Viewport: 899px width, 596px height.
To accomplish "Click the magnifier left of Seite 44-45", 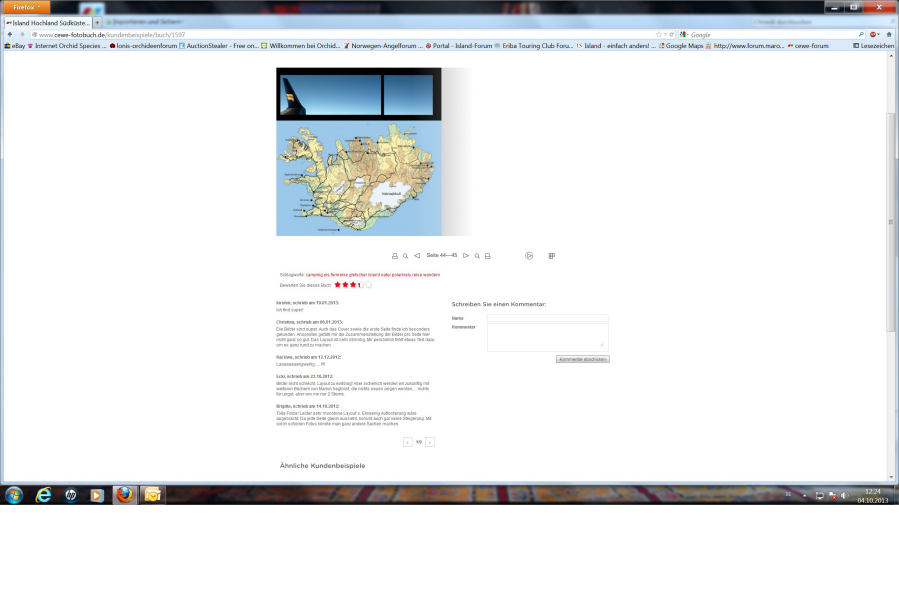I will [x=405, y=256].
